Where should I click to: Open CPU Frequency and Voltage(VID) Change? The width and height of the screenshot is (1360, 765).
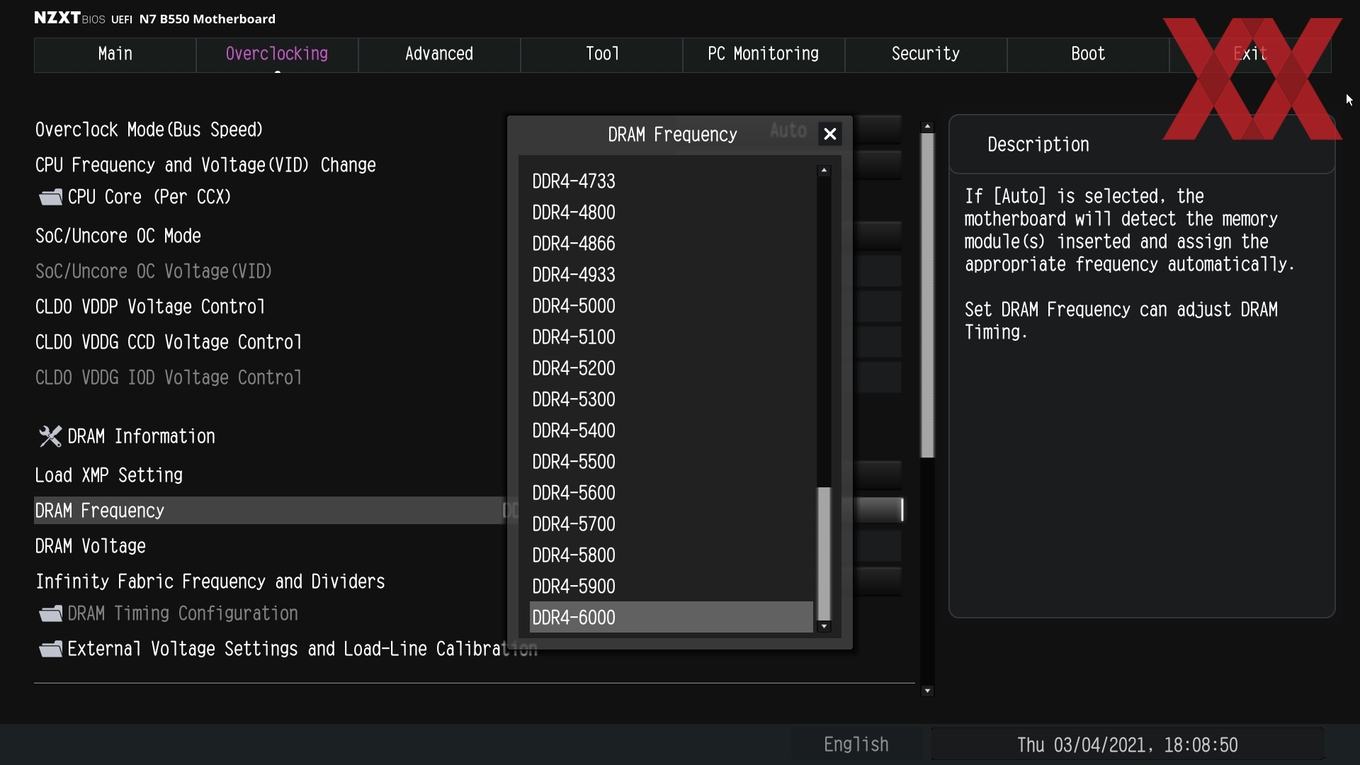tap(205, 165)
